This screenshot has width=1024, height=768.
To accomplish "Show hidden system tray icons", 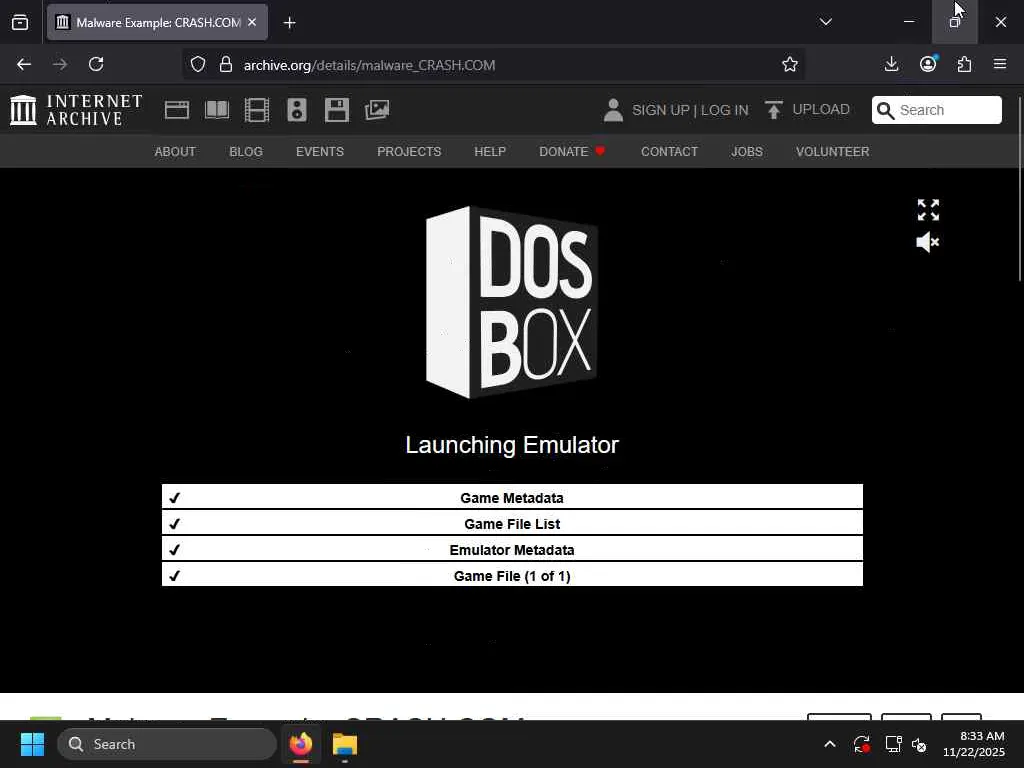I will [829, 744].
